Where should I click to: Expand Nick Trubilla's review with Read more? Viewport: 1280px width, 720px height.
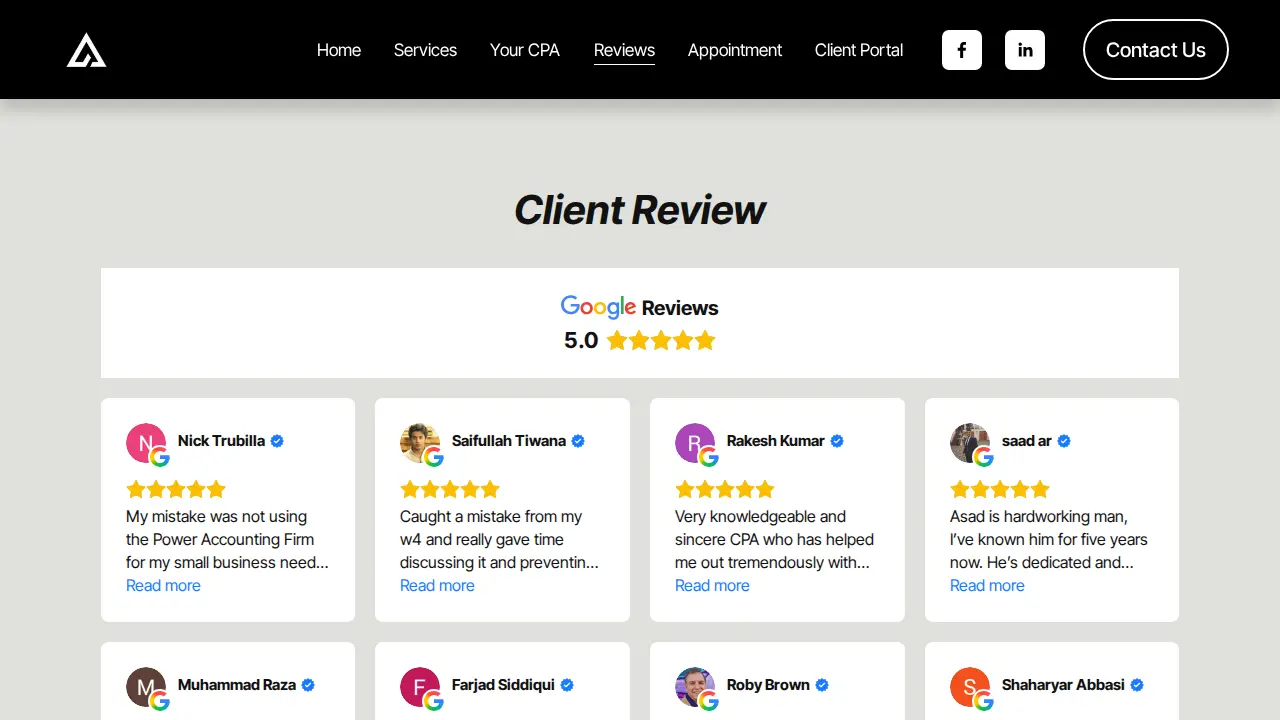(x=163, y=586)
